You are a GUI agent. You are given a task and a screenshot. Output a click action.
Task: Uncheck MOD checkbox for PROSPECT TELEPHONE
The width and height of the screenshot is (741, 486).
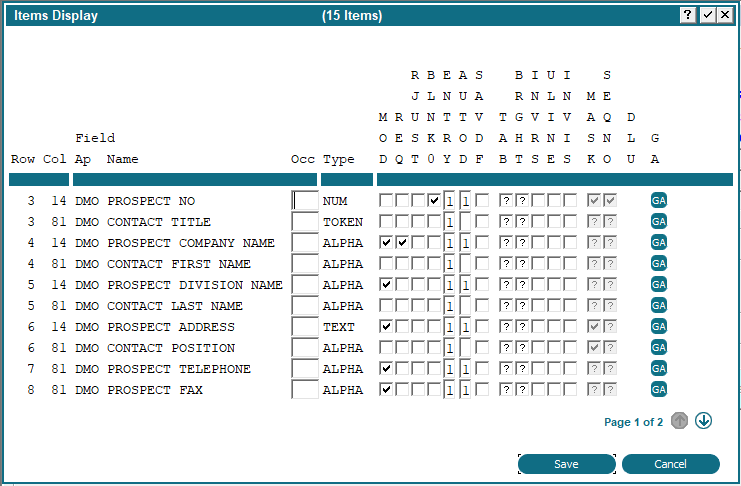coord(386,368)
